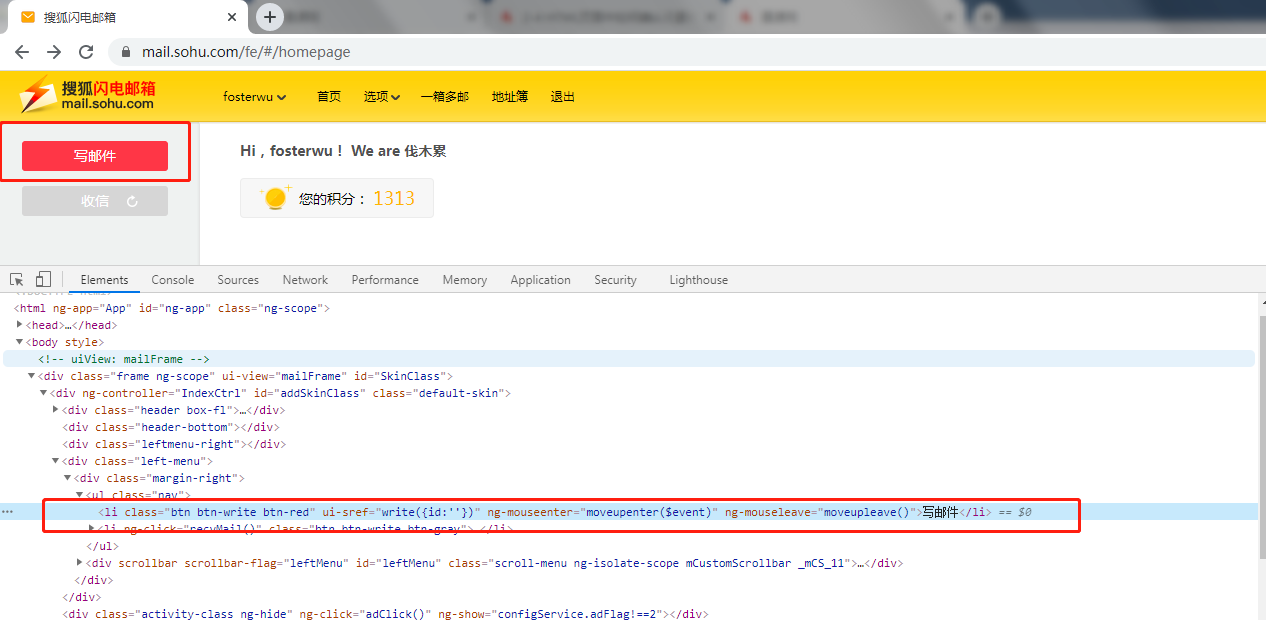Screen dimensions: 1266x620
Task: Expand the head element node
Action: (x=19, y=325)
